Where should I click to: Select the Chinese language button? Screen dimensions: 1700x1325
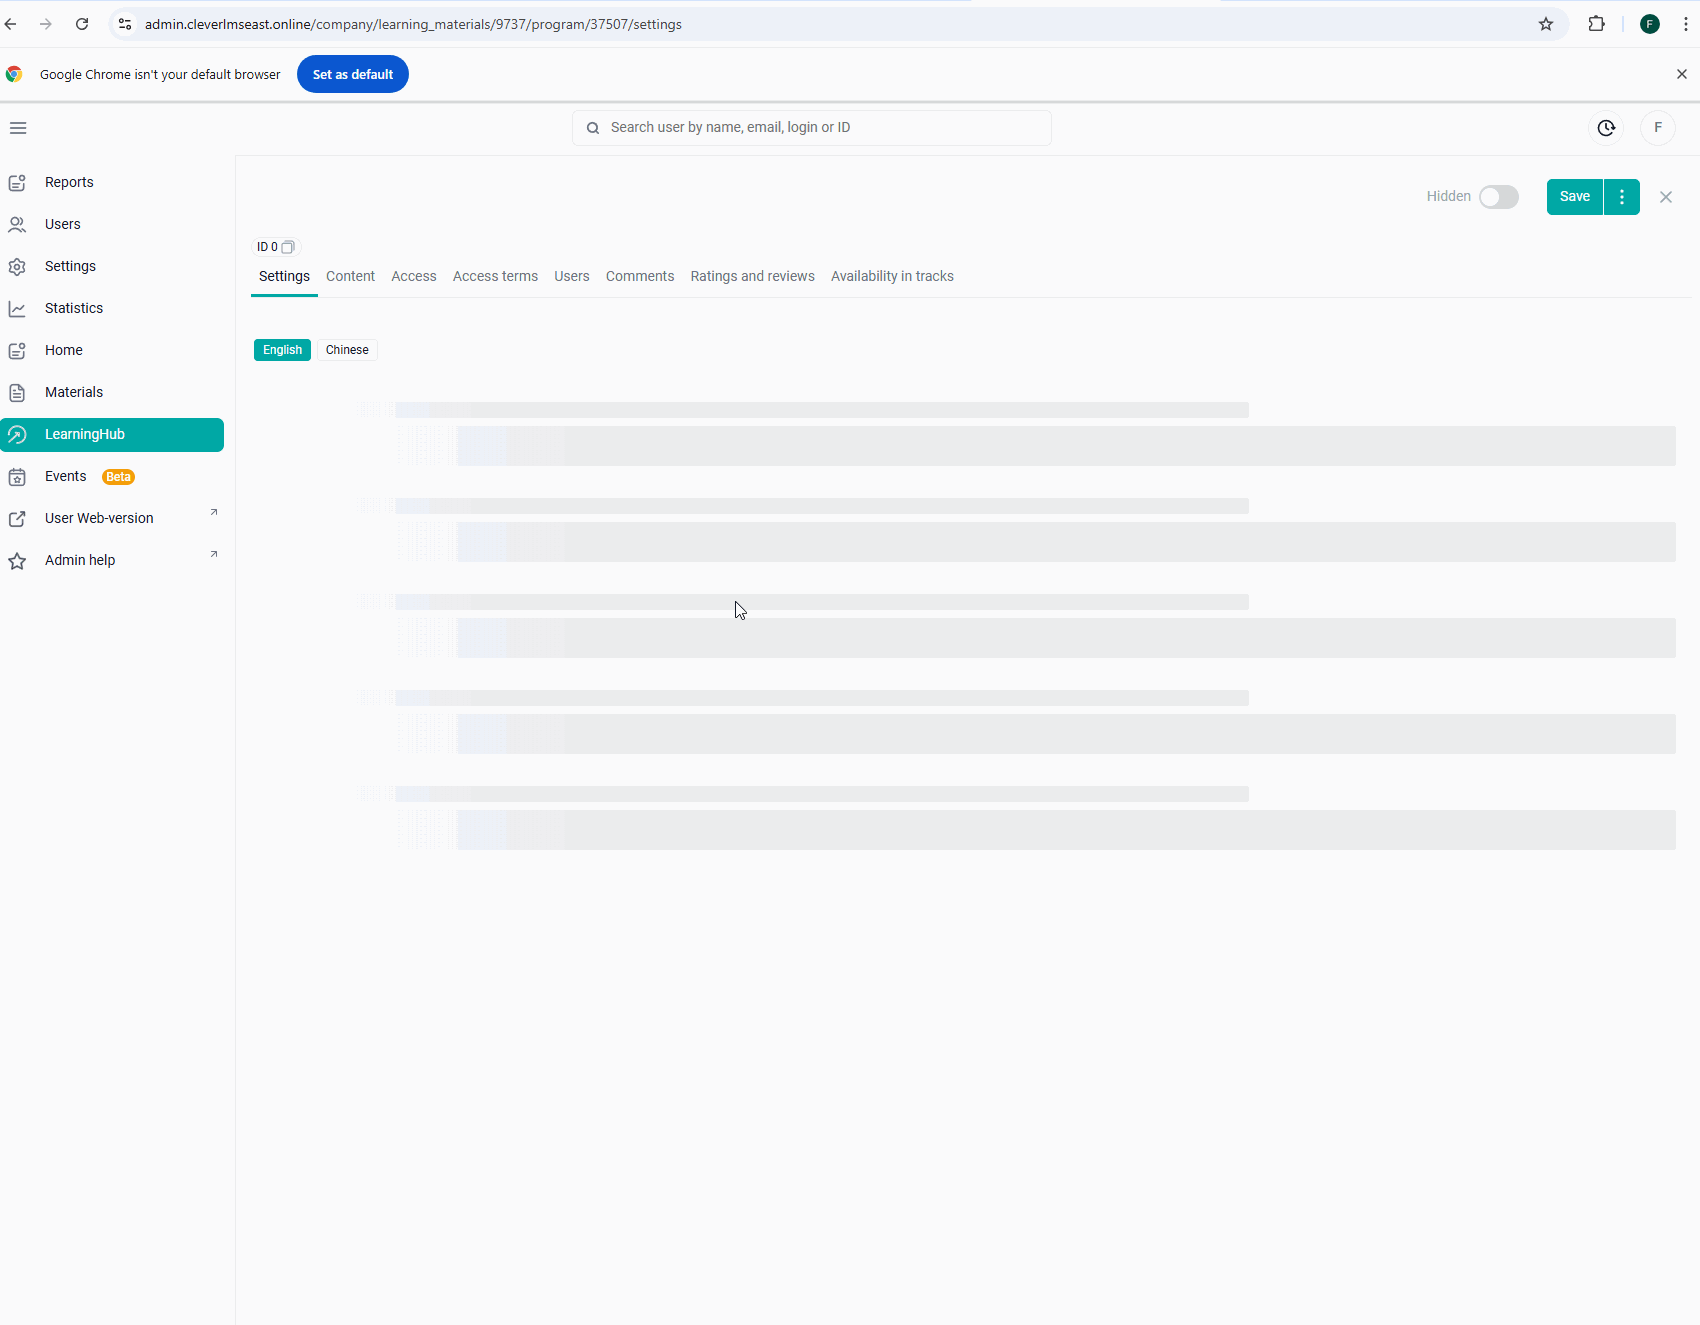pyautogui.click(x=347, y=350)
